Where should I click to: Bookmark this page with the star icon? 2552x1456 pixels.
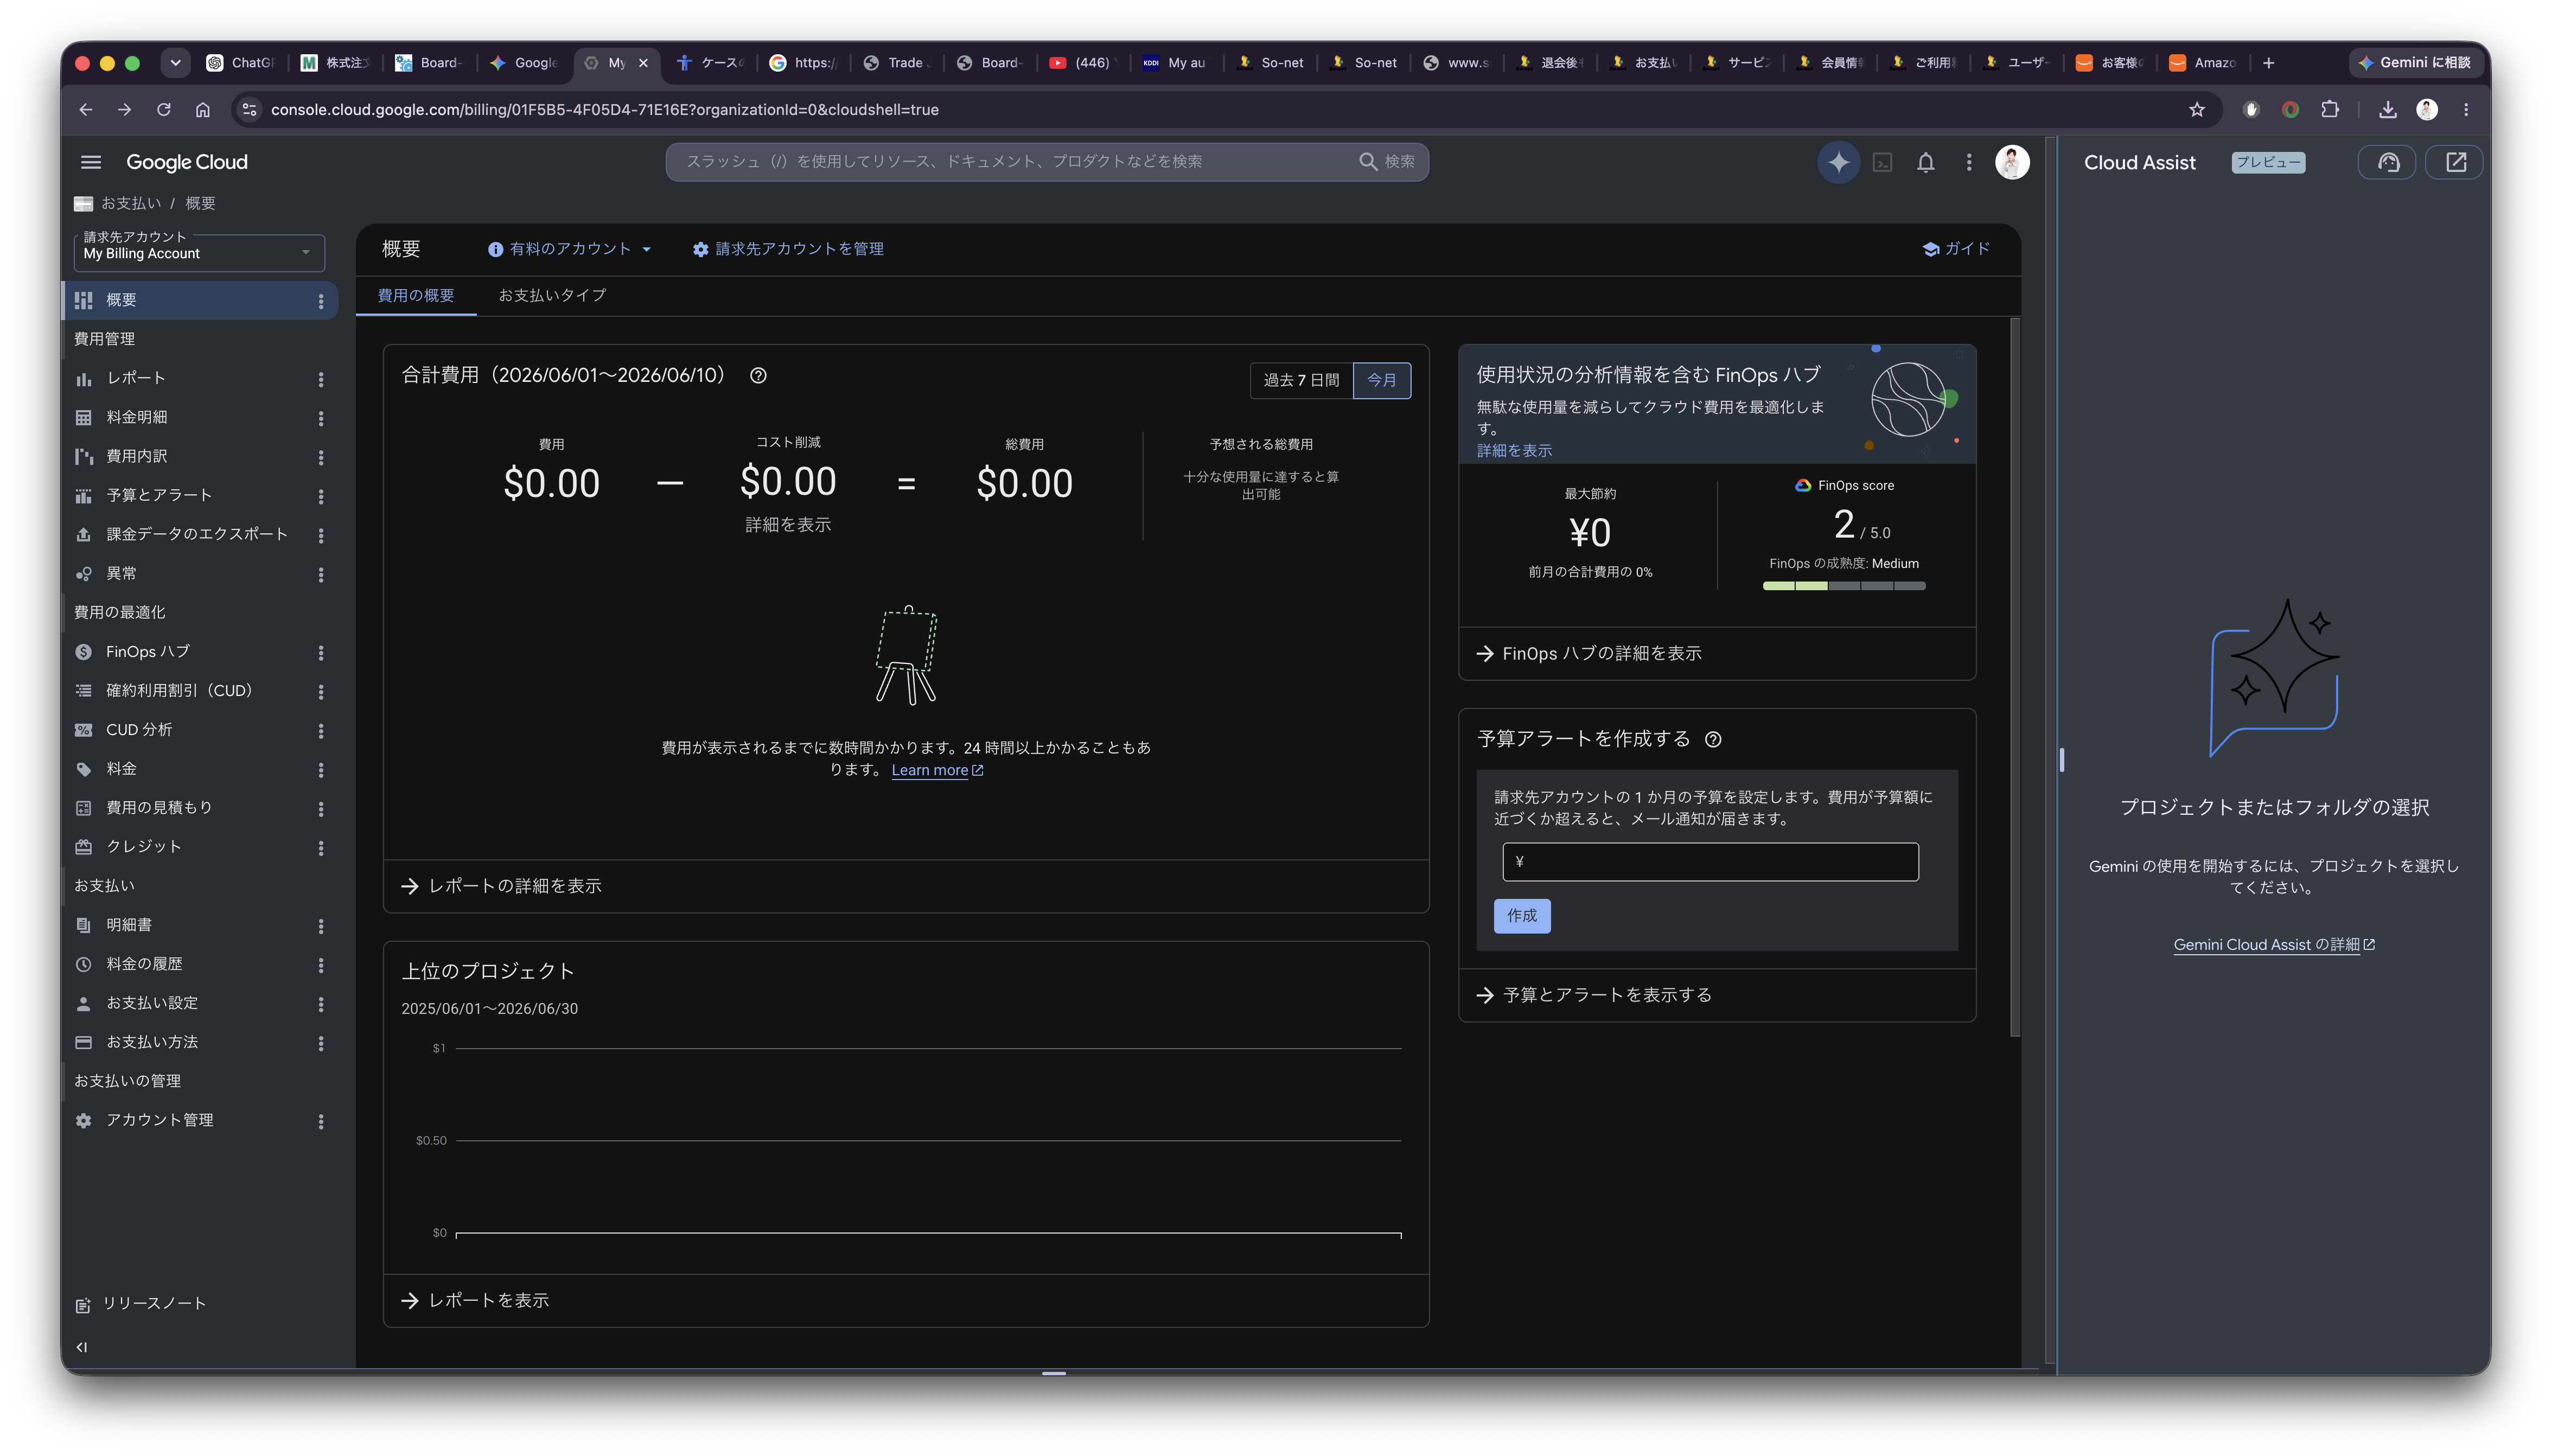pyautogui.click(x=2196, y=110)
